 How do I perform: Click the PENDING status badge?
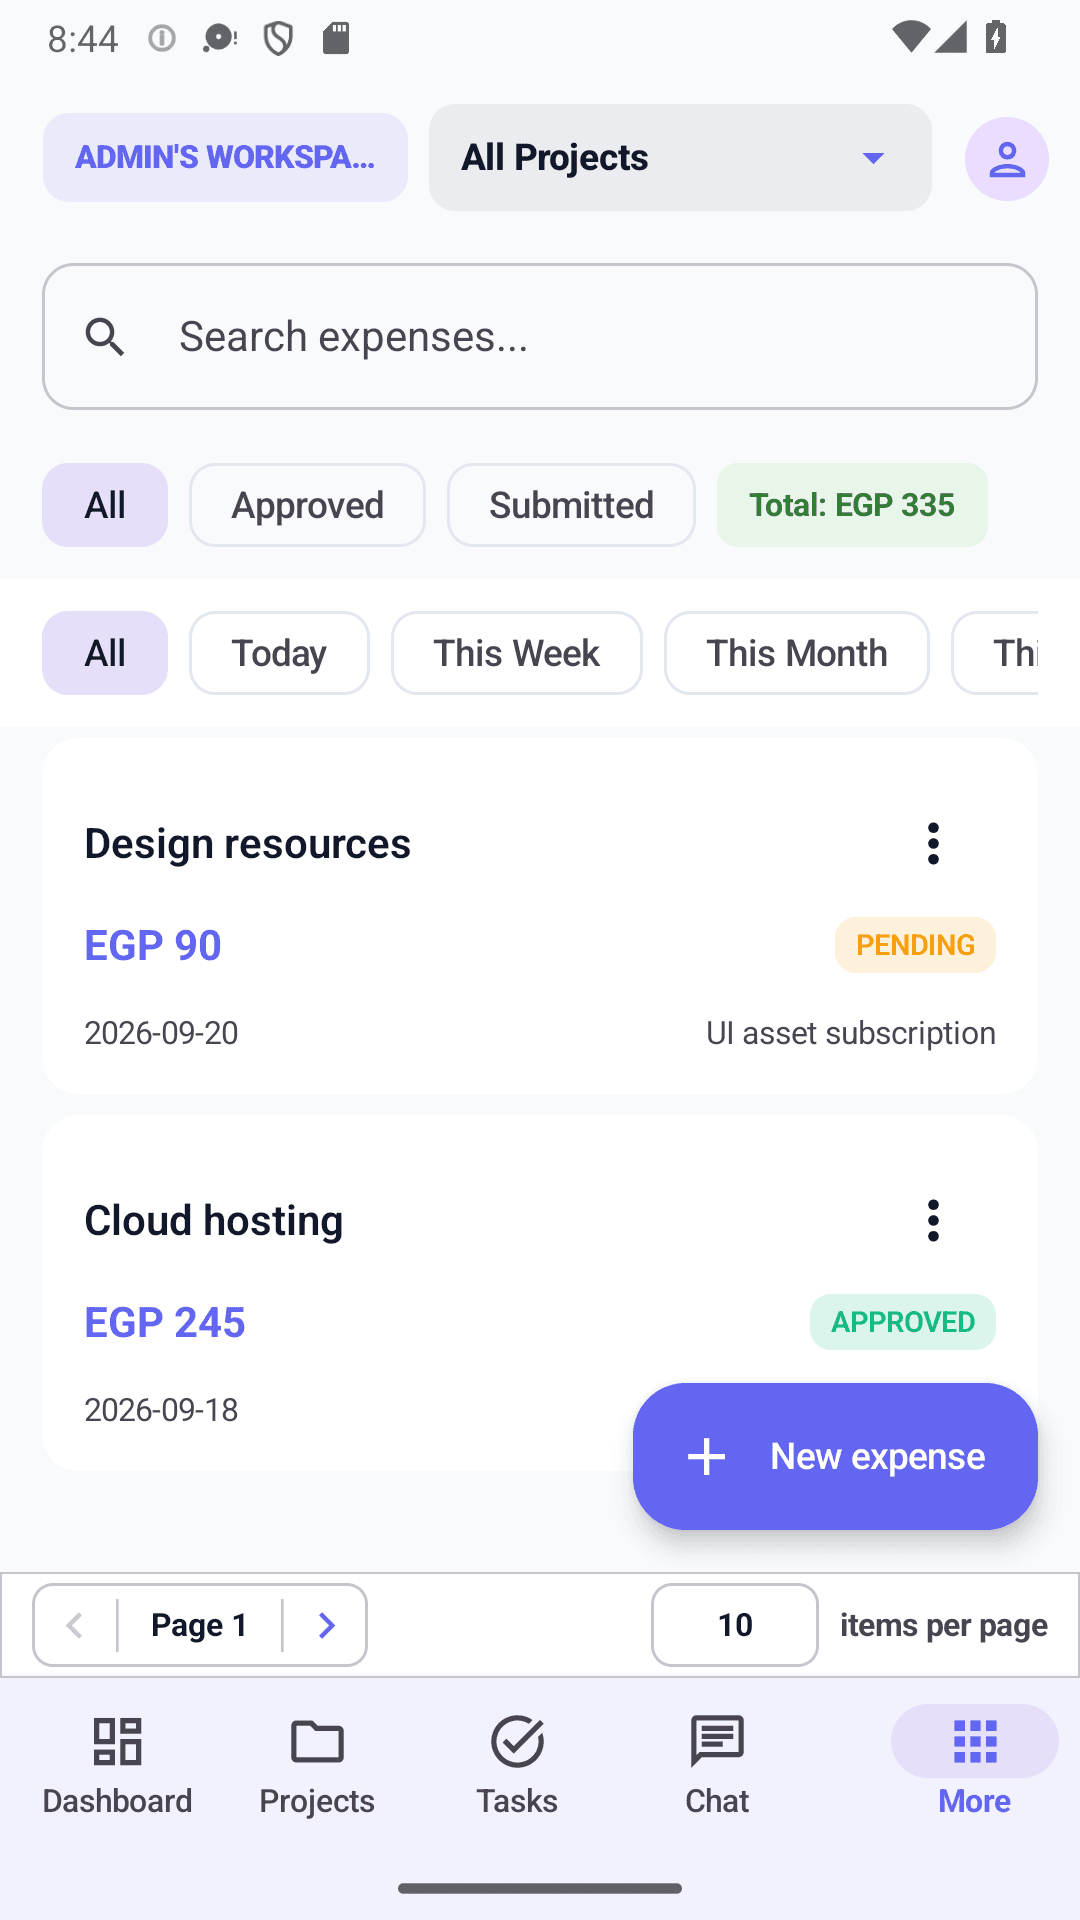pyautogui.click(x=915, y=945)
